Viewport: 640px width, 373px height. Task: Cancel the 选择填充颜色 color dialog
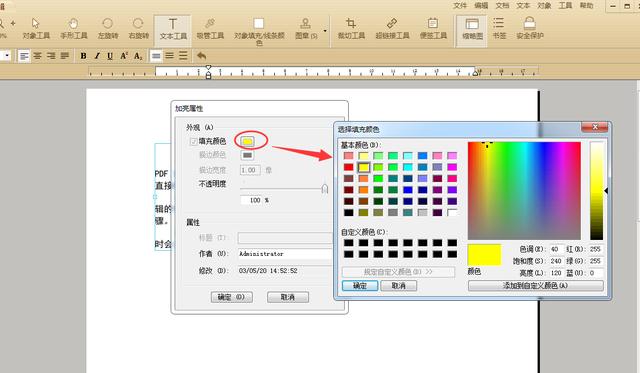click(x=398, y=286)
